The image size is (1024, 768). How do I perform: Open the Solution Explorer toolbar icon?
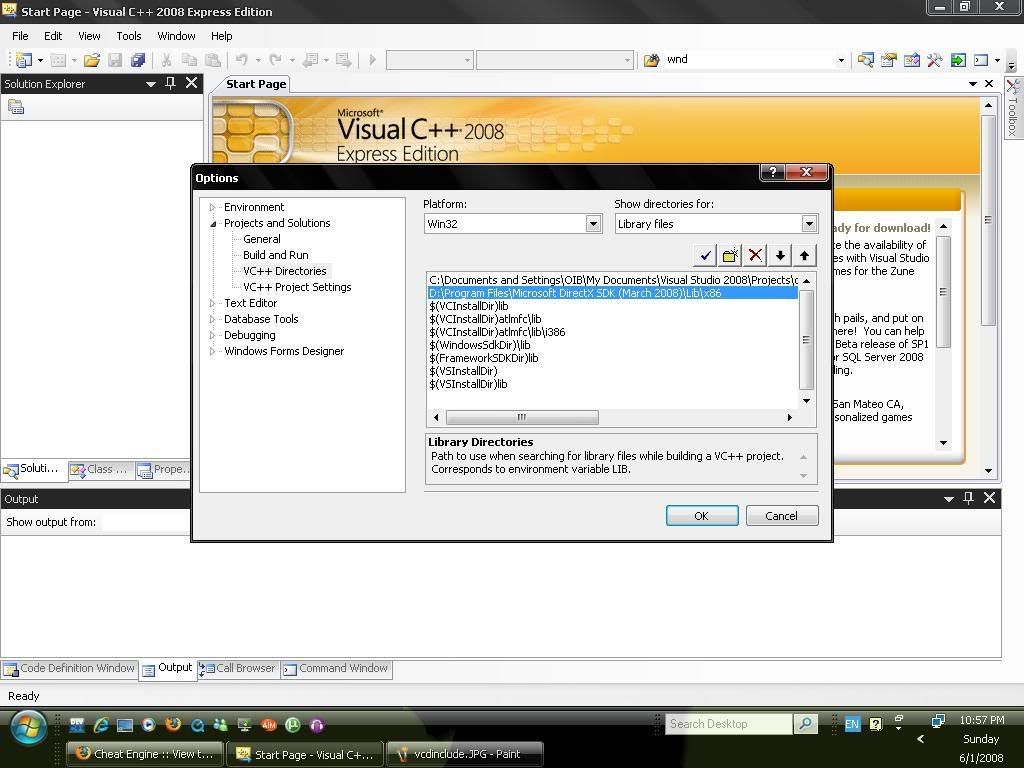click(x=865, y=60)
